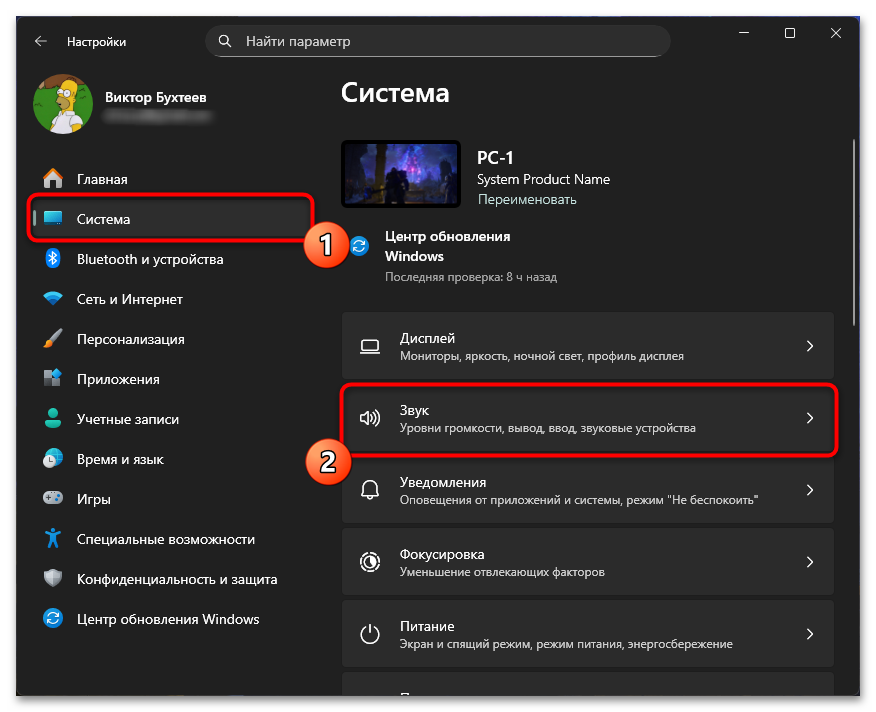Click the Персонализация brush icon
The image size is (876, 712).
point(54,338)
